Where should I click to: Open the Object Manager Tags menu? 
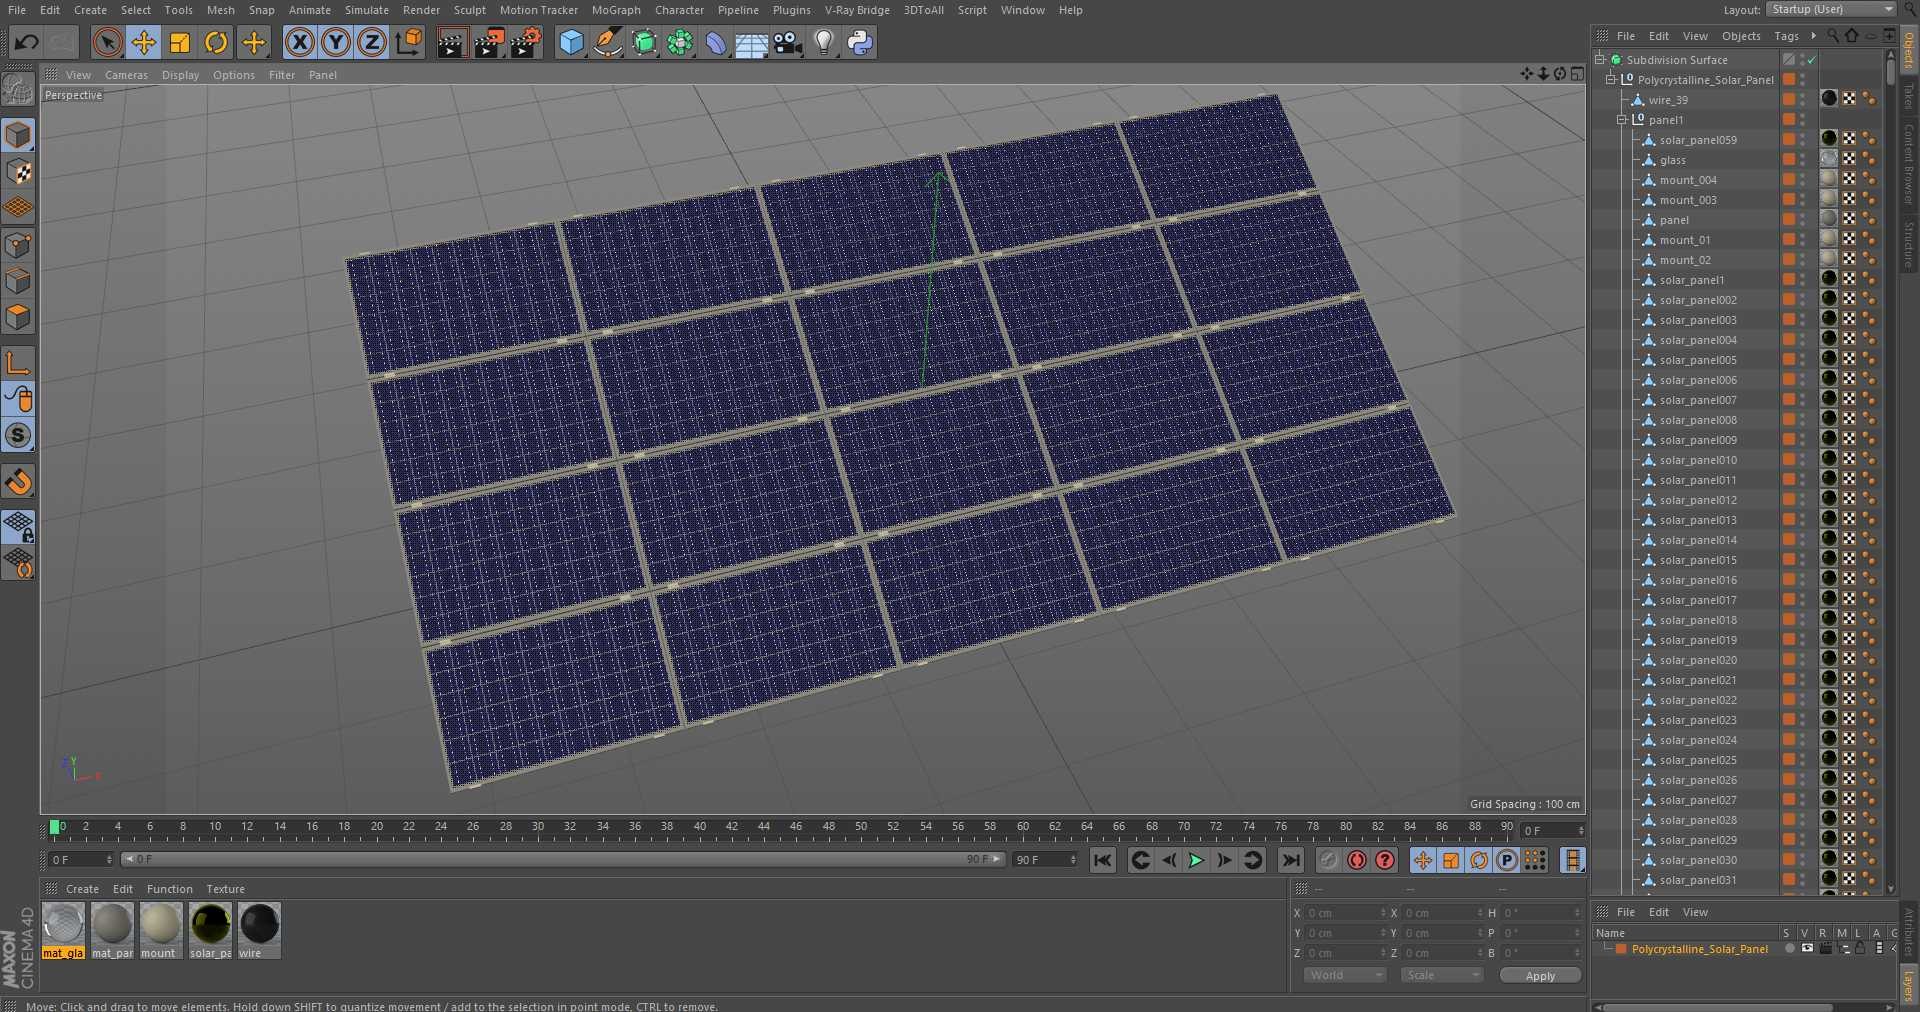1786,36
